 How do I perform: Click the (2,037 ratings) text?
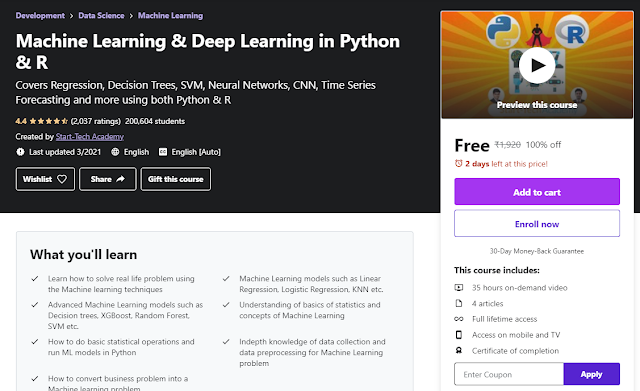[x=96, y=121]
